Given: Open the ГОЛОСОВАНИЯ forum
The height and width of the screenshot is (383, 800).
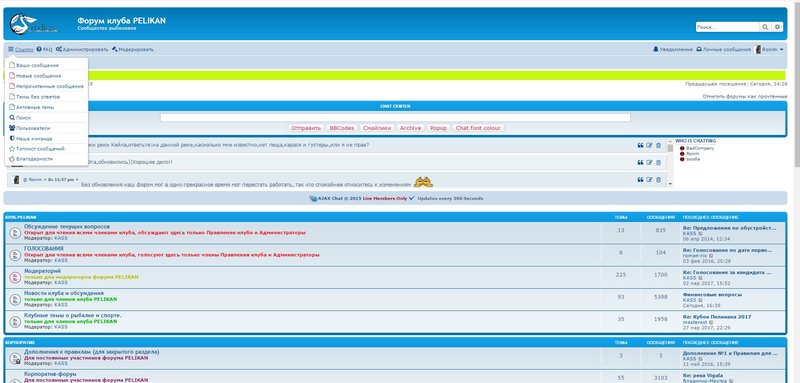Looking at the screenshot, I should 43,248.
